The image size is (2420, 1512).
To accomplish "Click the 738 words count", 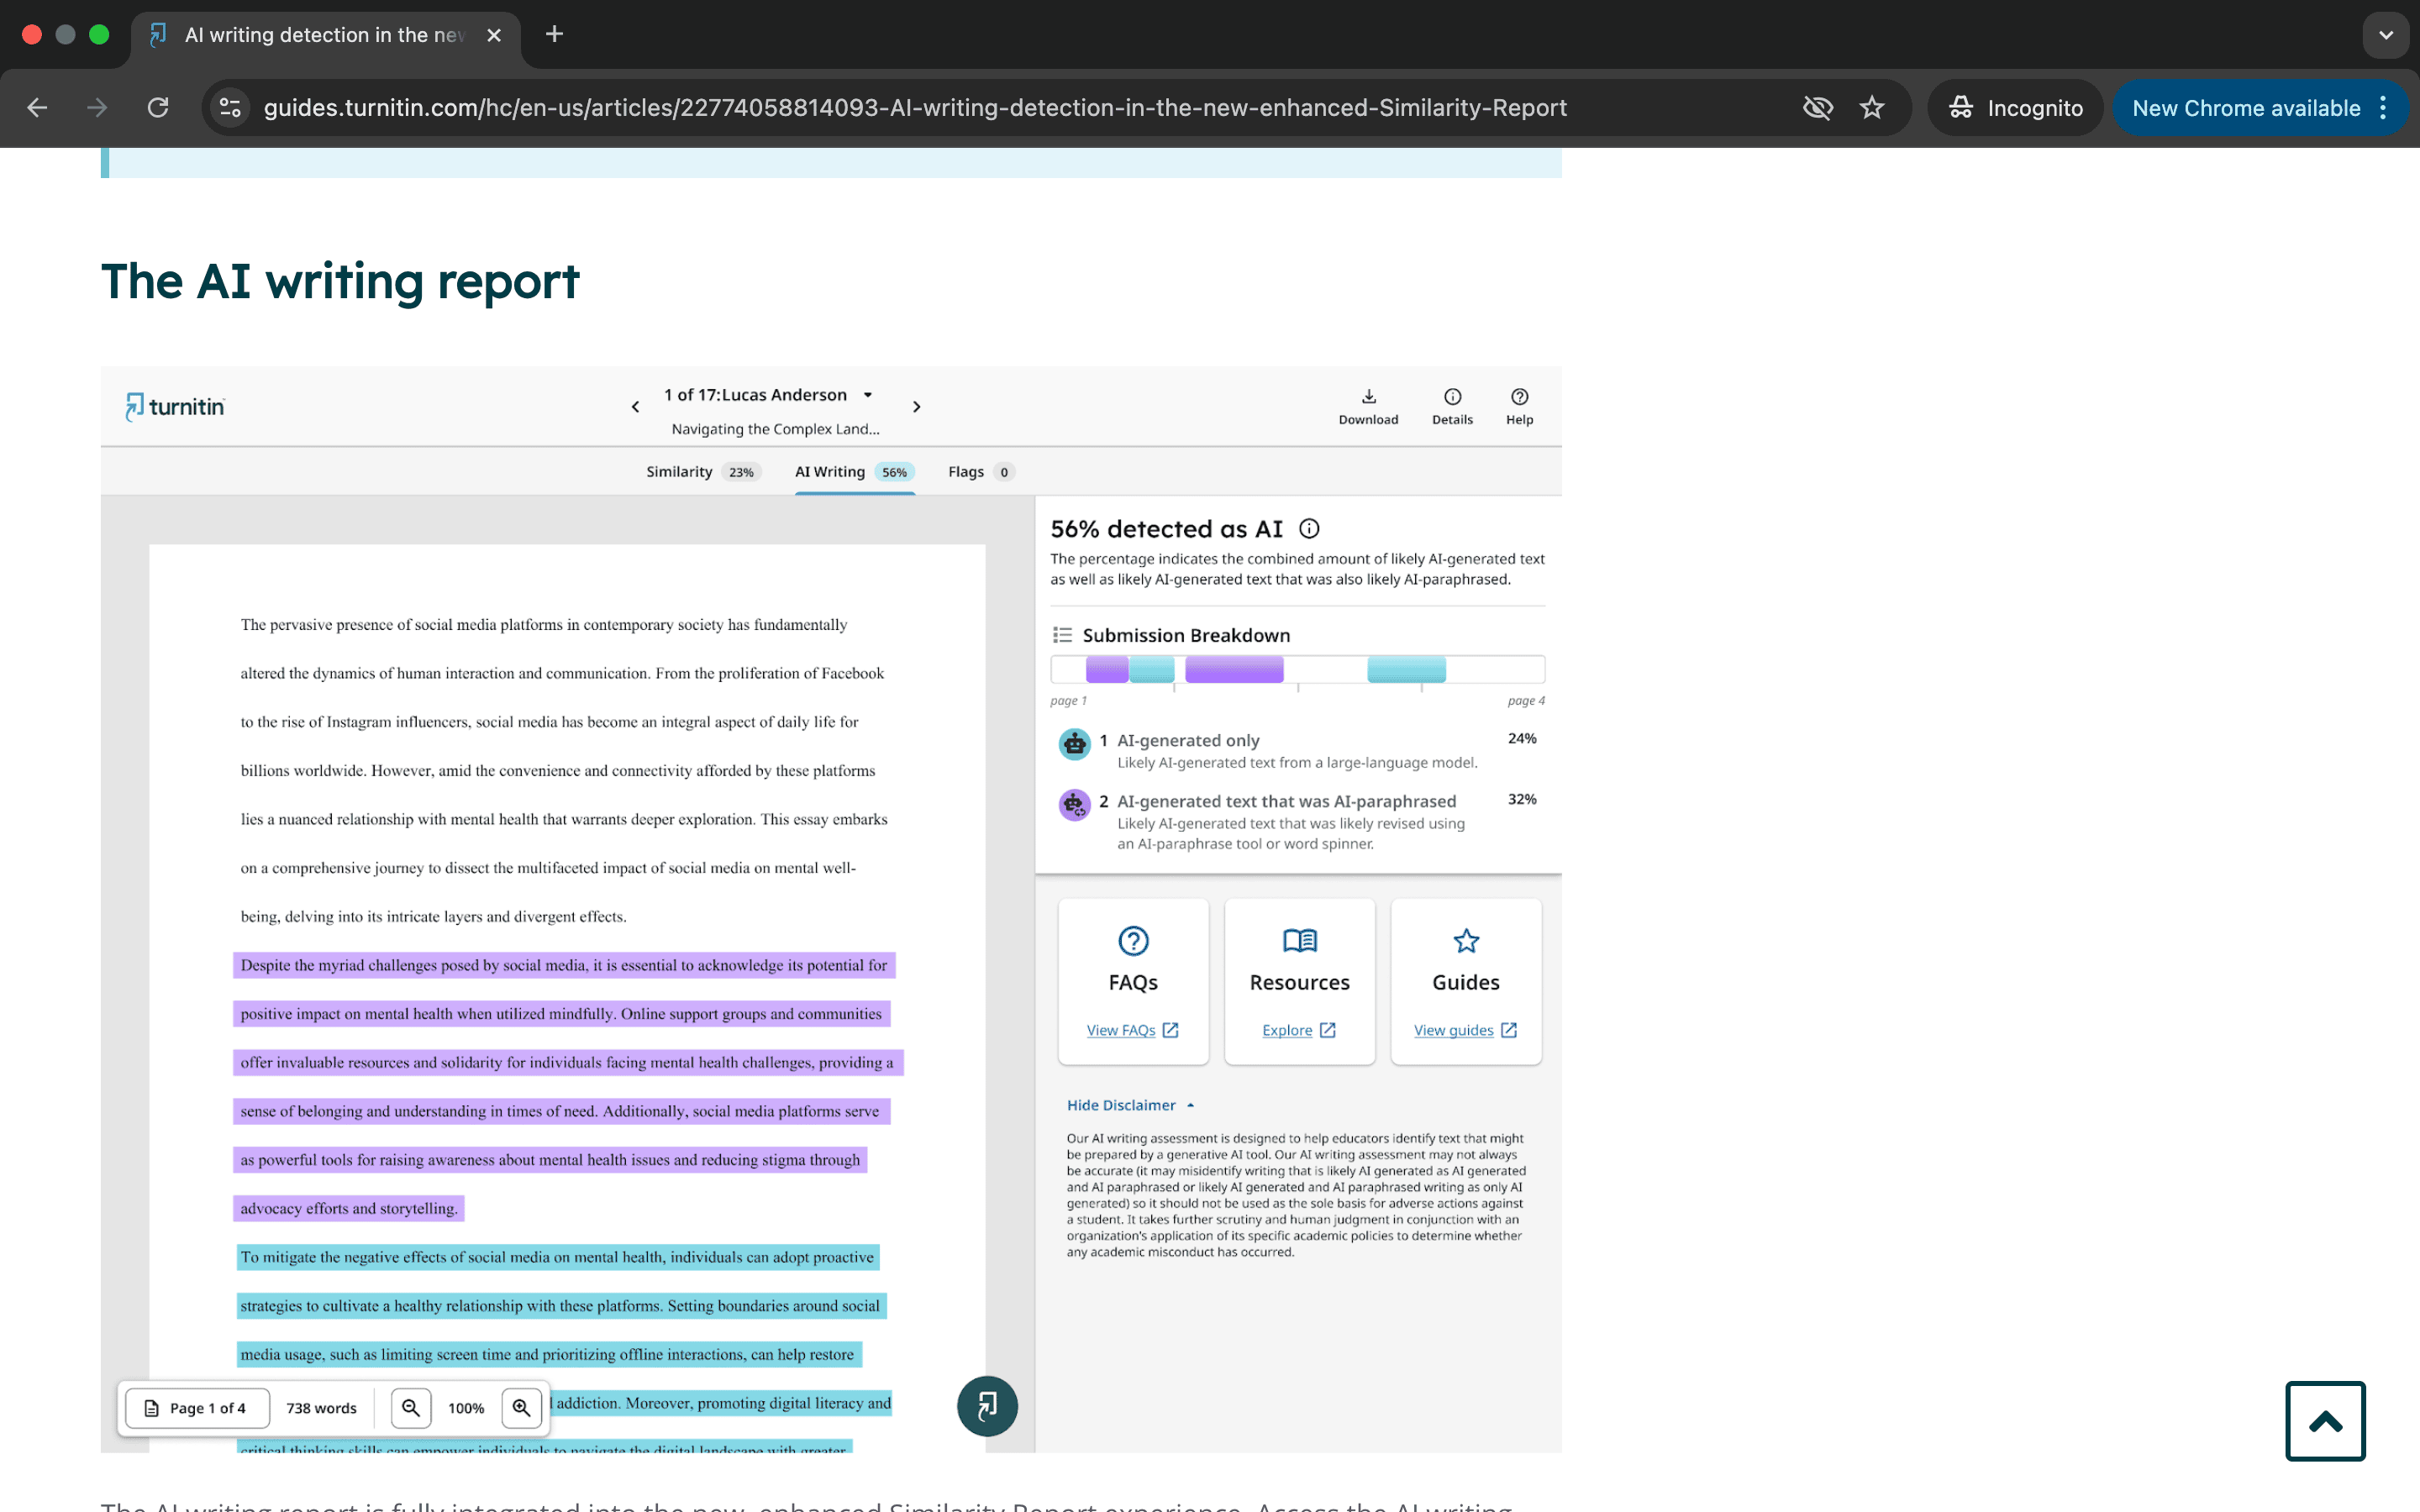I will [321, 1408].
